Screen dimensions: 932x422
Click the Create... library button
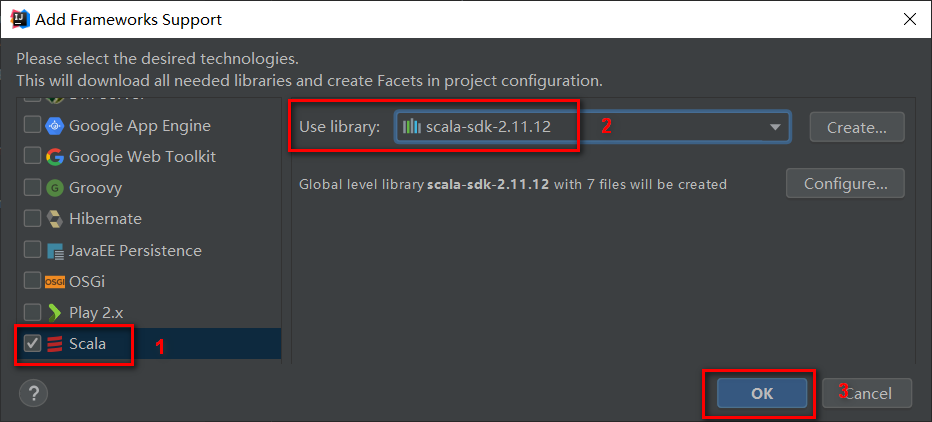[x=857, y=127]
